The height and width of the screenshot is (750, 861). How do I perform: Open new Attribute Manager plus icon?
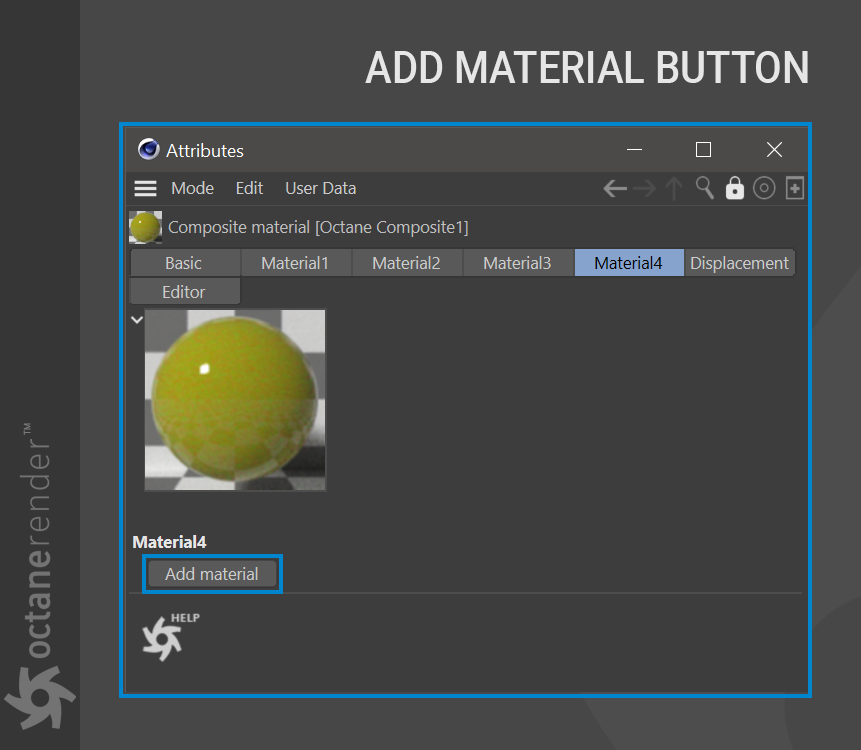[795, 188]
